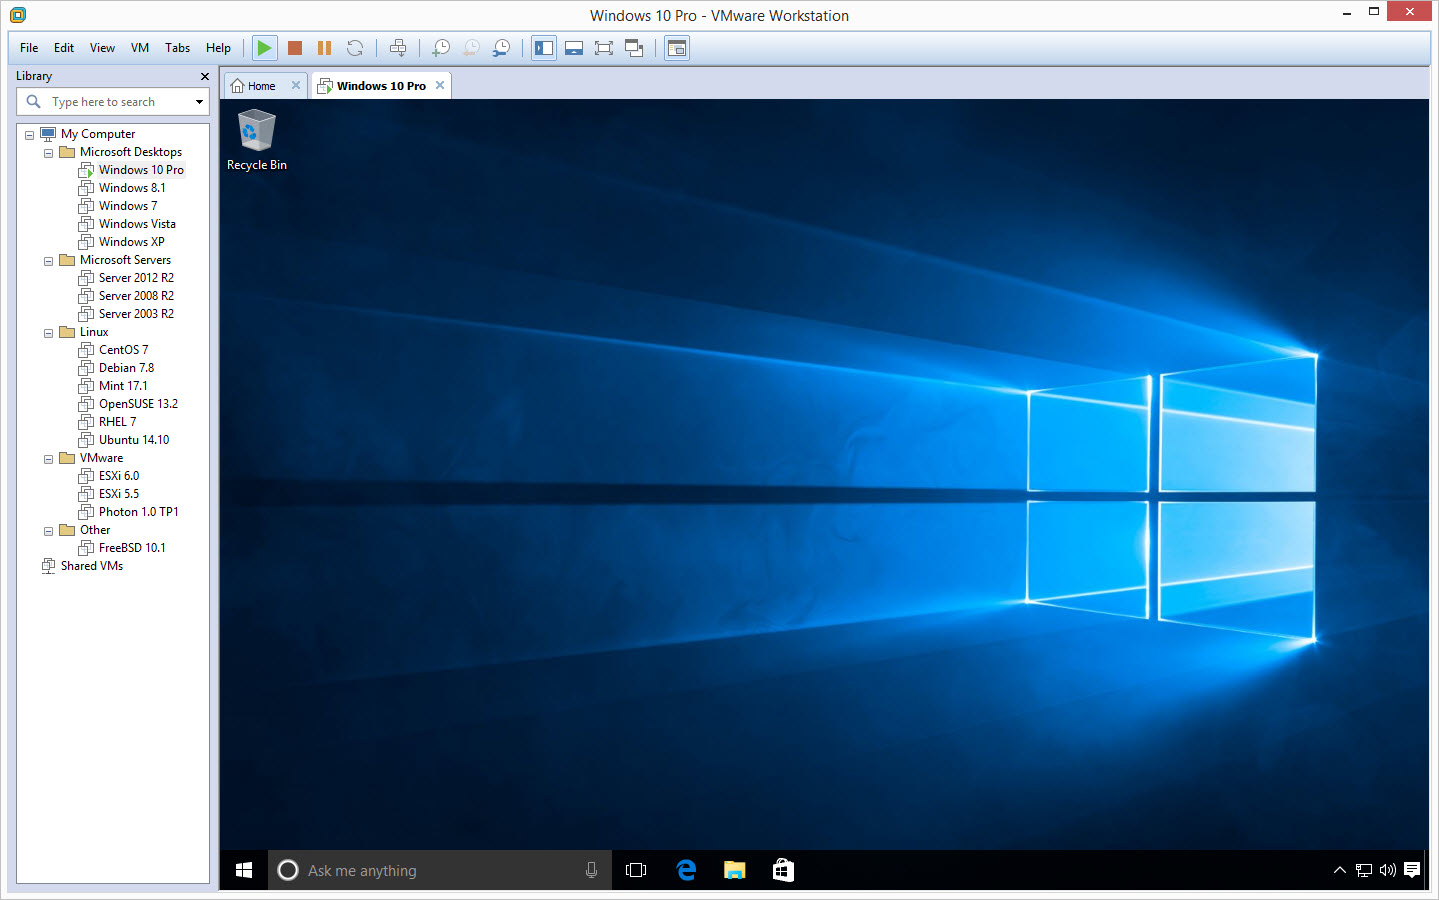Toggle the console view button in the toolbar
This screenshot has height=900, width=1439.
pos(677,48)
